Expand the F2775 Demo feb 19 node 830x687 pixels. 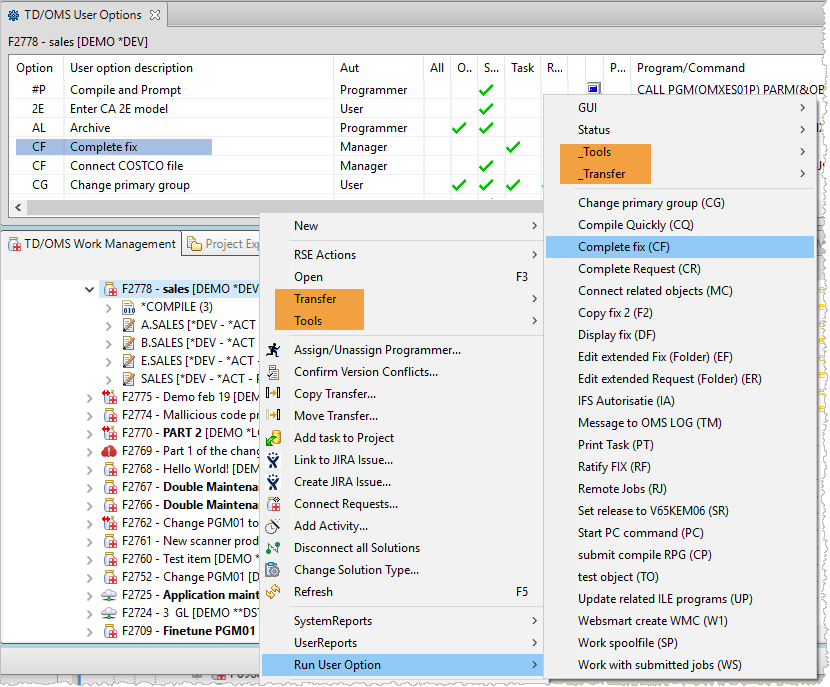coord(92,397)
